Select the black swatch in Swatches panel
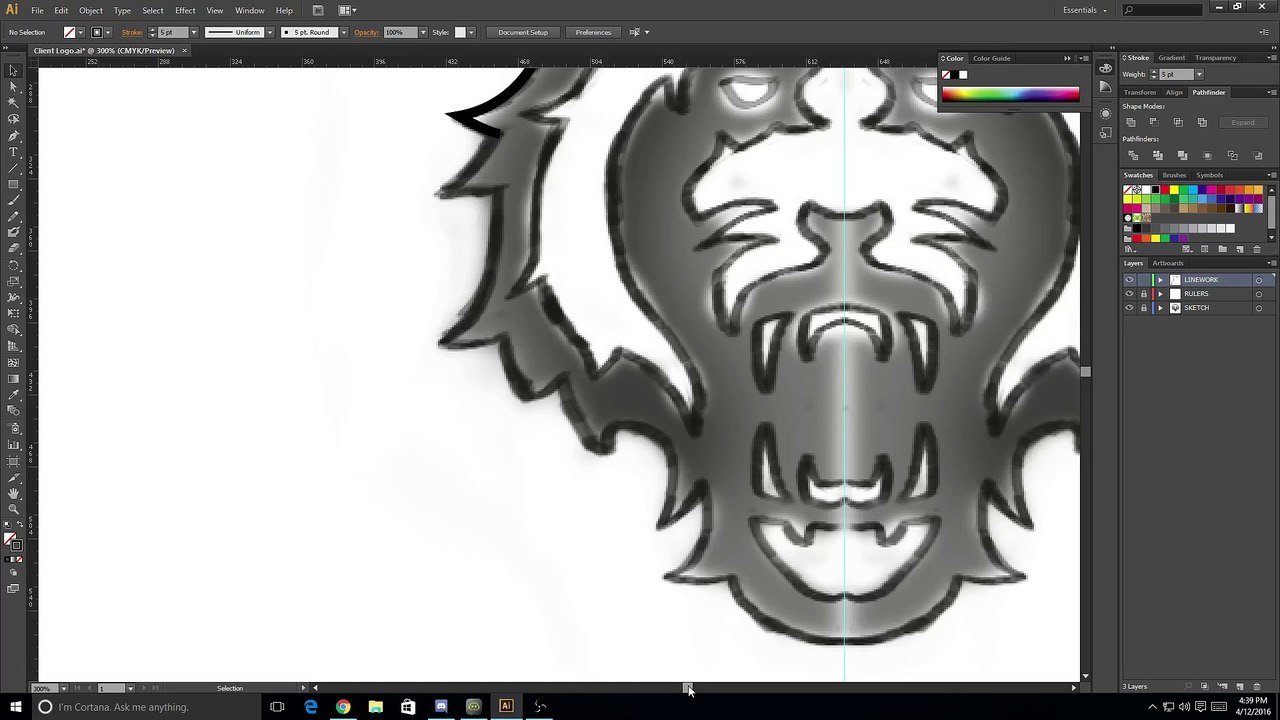This screenshot has width=1280, height=720. (1155, 190)
